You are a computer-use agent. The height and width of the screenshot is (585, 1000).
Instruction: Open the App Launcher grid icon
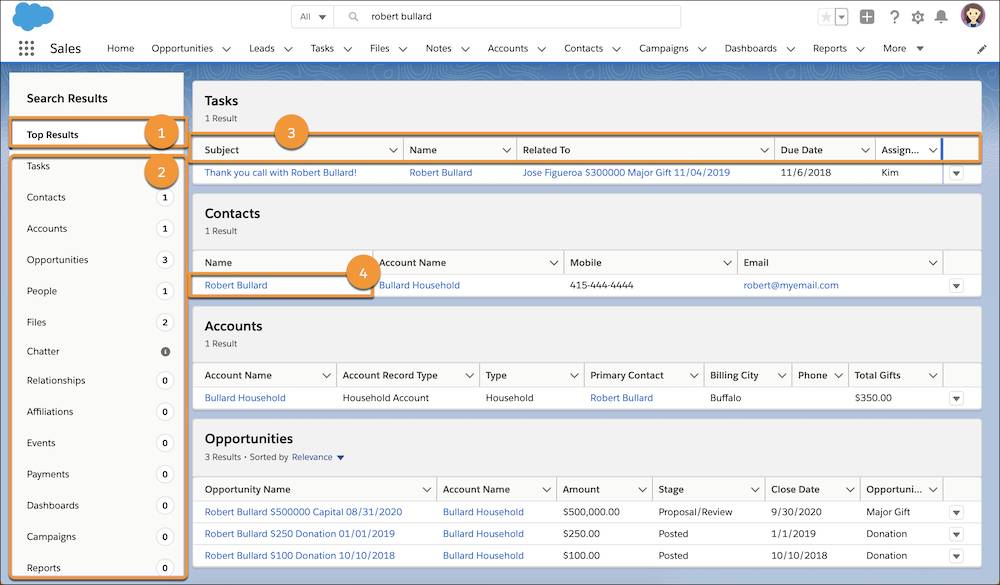[26, 48]
